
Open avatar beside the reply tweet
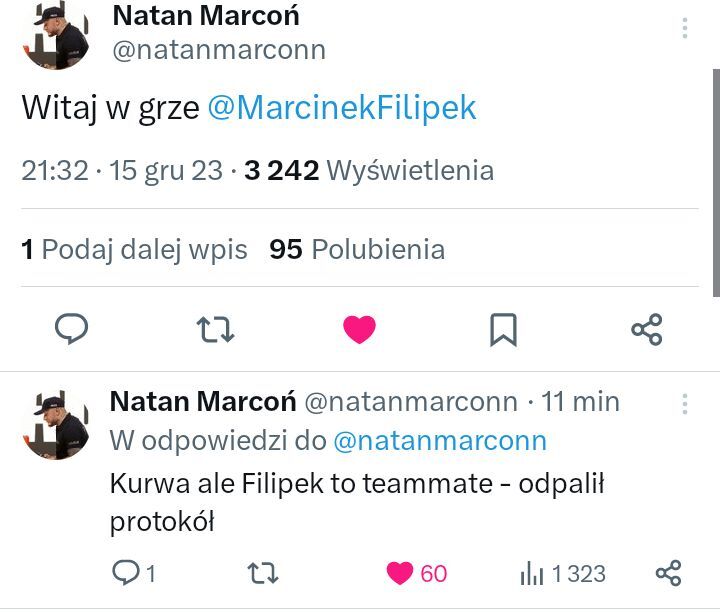pyautogui.click(x=56, y=424)
